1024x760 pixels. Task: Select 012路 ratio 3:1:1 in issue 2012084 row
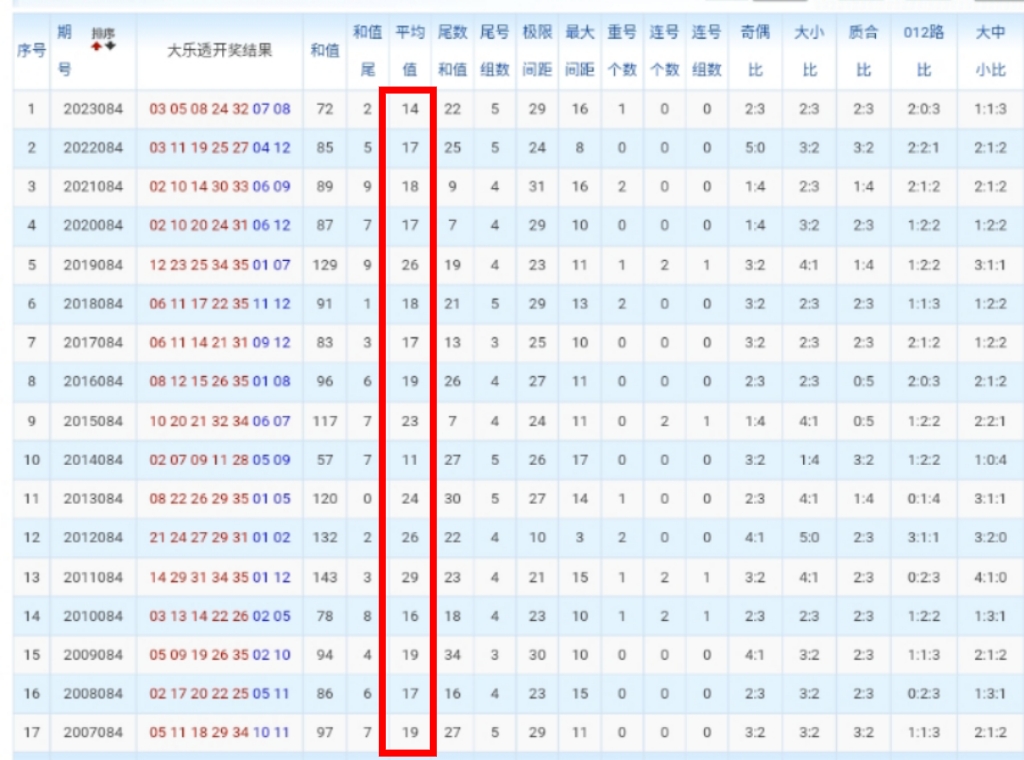click(x=923, y=537)
